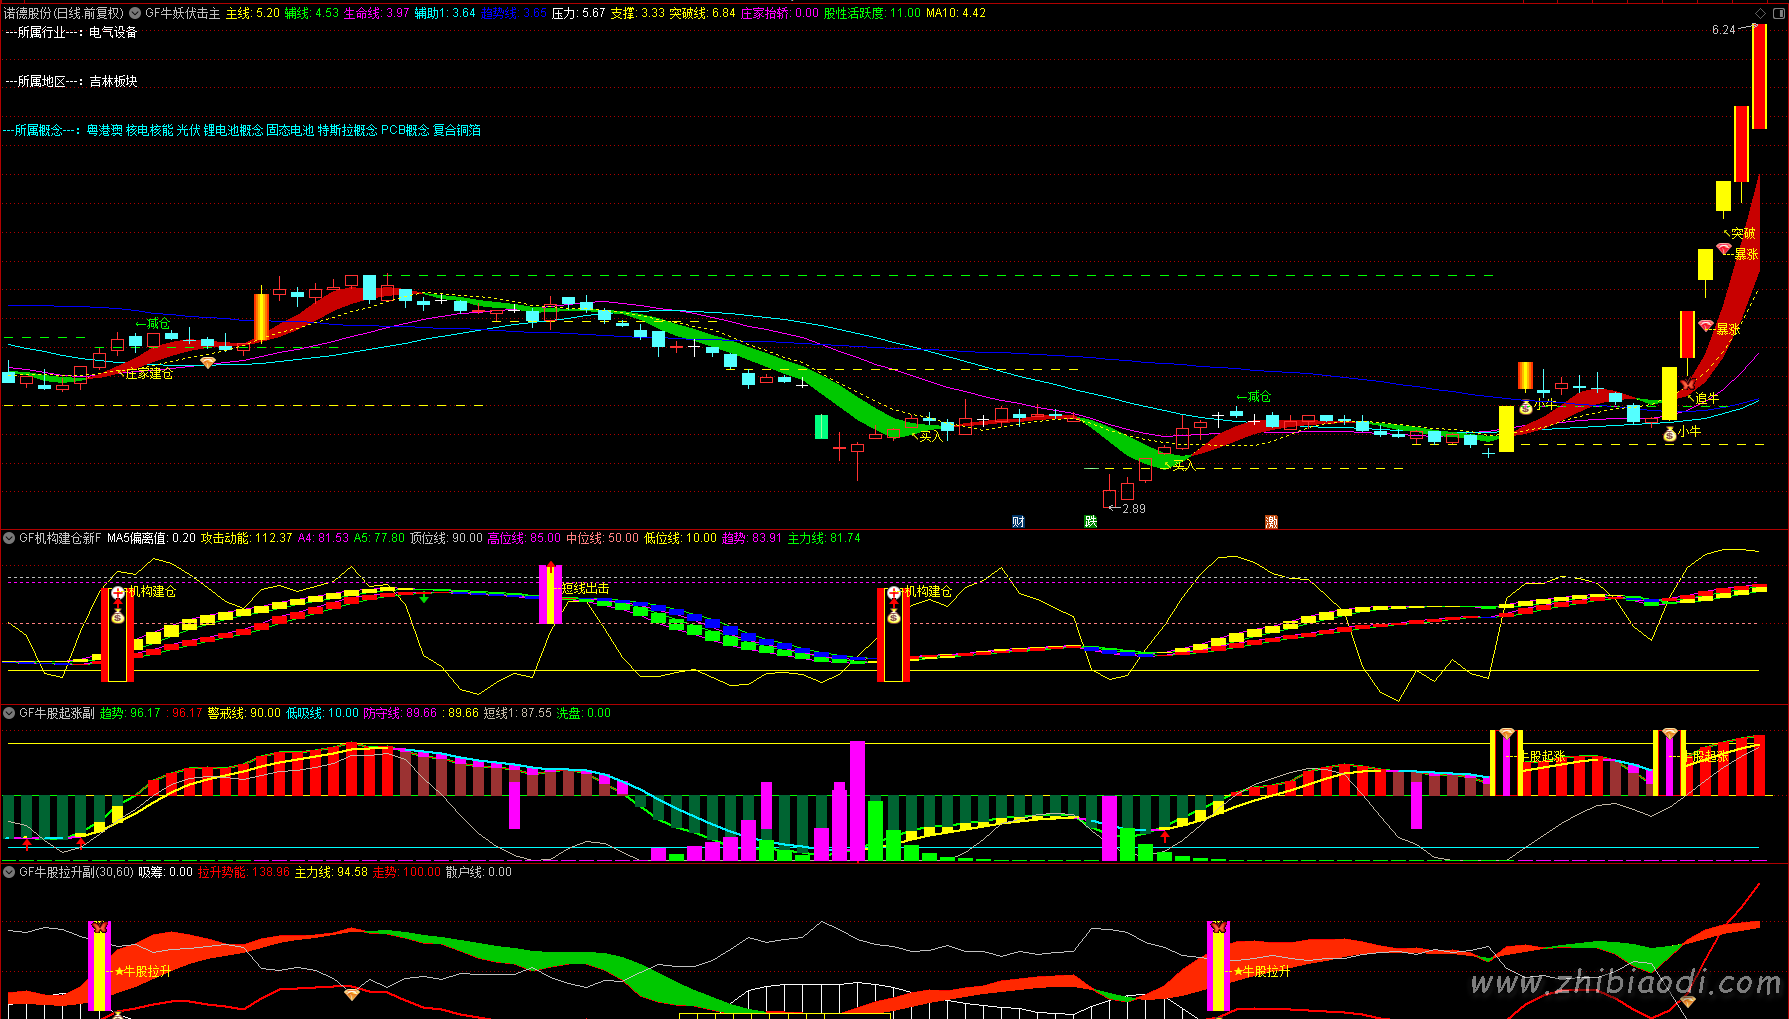Viewport: 1789px width, 1019px height.
Task: Click the 吉林板块 region text
Action: click(x=113, y=81)
